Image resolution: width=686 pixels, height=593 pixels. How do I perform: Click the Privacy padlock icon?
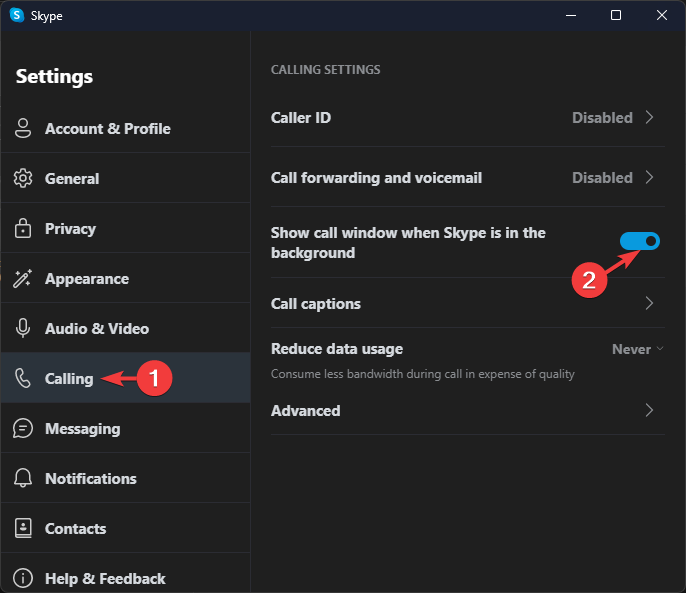[23, 228]
